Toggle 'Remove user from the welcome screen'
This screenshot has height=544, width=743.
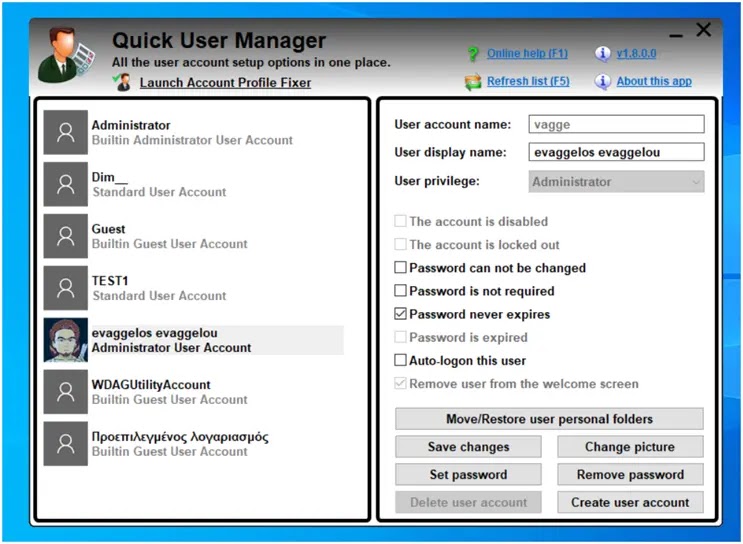coord(400,383)
